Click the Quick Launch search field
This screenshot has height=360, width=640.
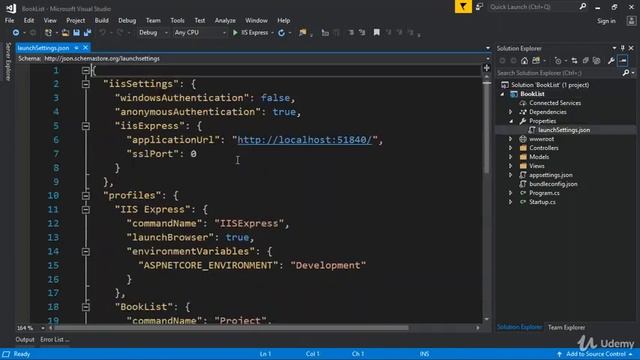pos(532,7)
